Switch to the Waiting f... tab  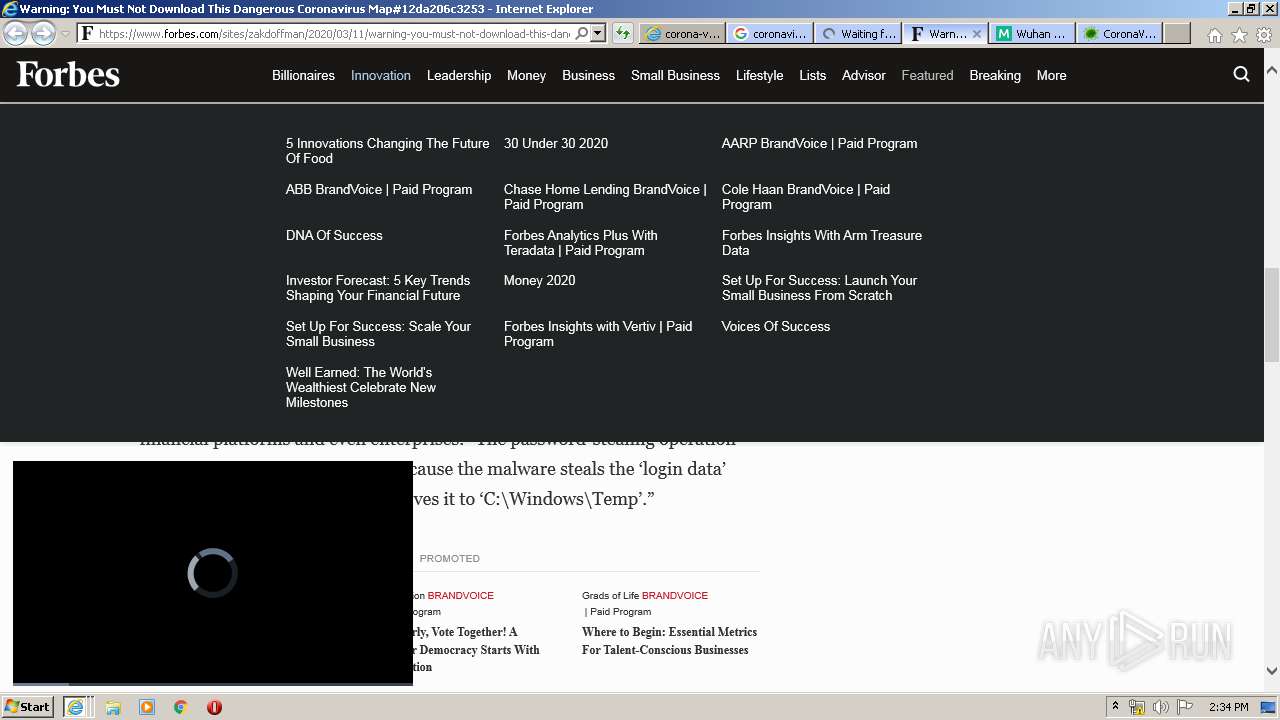pos(857,33)
